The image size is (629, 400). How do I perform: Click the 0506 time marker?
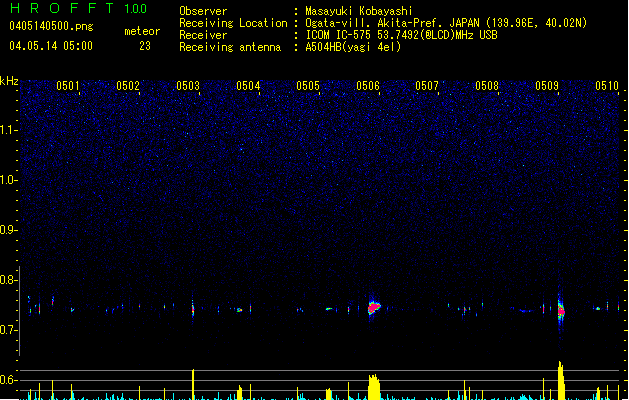[x=368, y=86]
